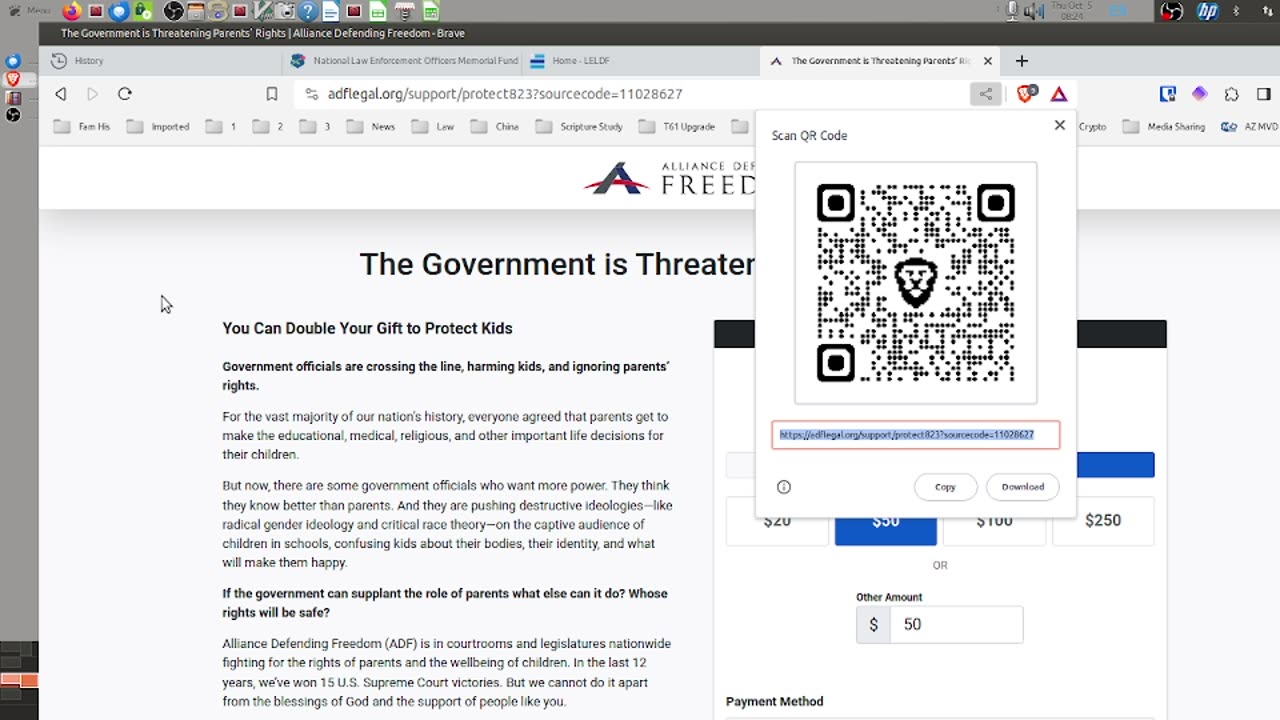Reload the current page
Screen dimensions: 1280x720
[x=125, y=94]
